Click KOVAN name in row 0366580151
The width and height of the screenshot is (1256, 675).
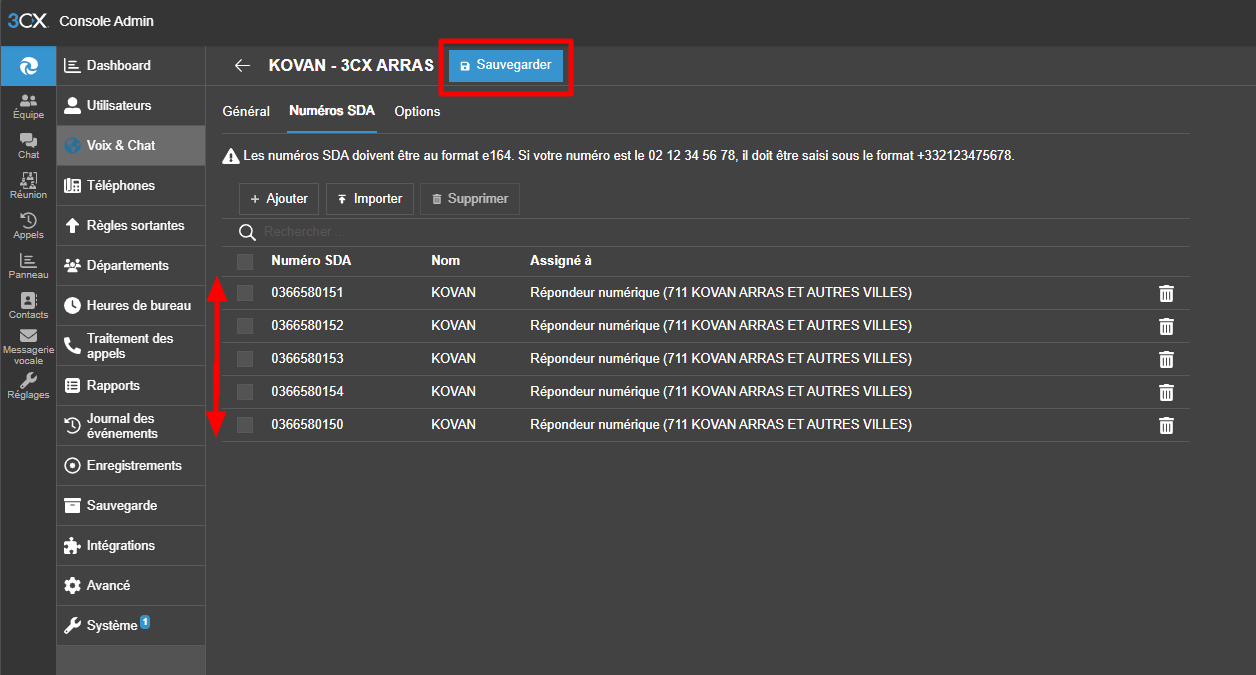pyautogui.click(x=453, y=293)
